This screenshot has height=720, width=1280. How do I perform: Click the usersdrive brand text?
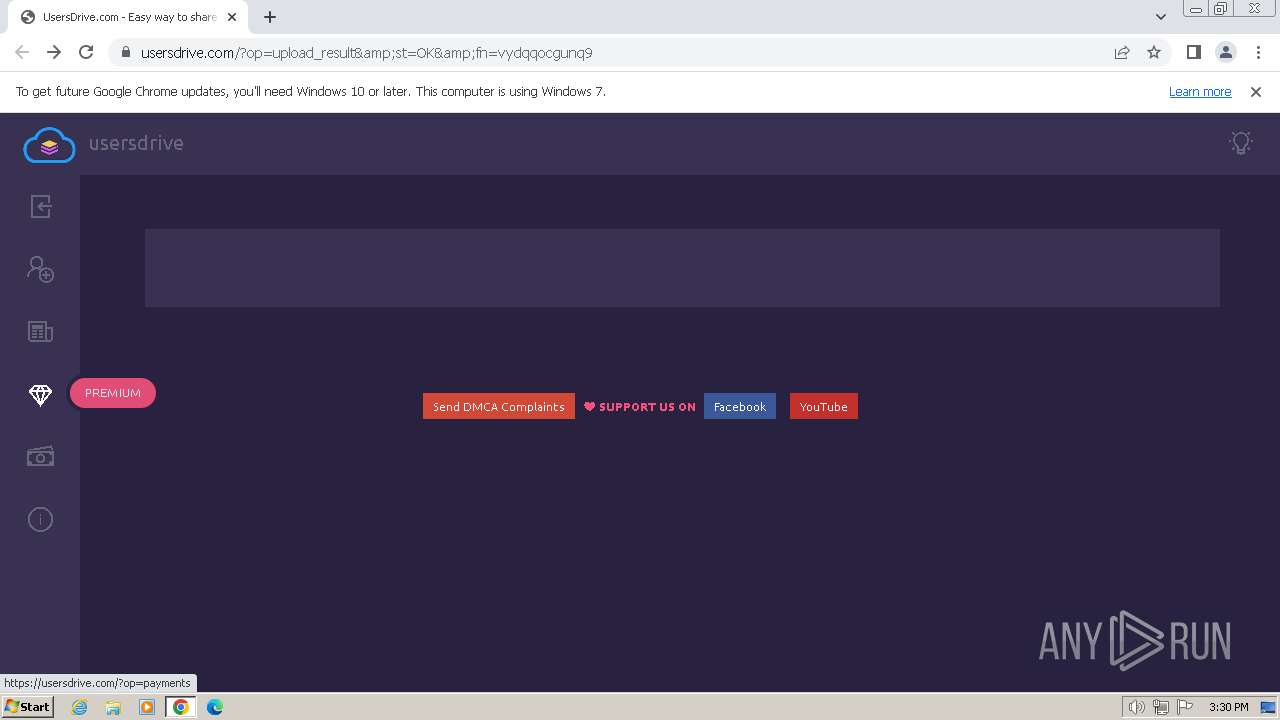[136, 143]
